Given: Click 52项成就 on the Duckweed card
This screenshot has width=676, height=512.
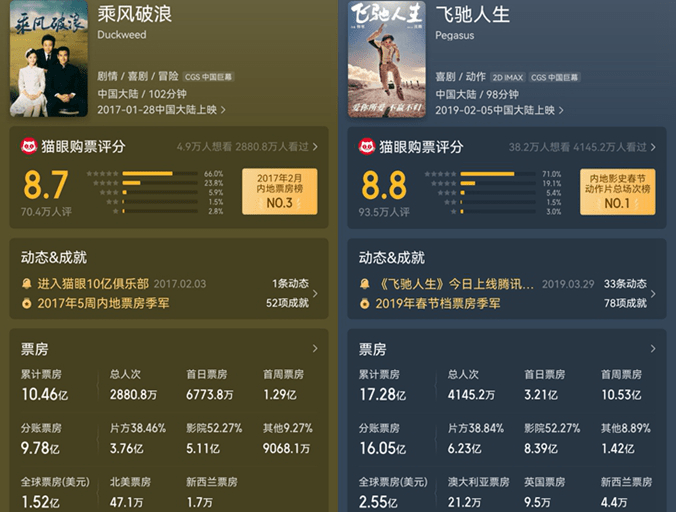Looking at the screenshot, I should [x=287, y=303].
